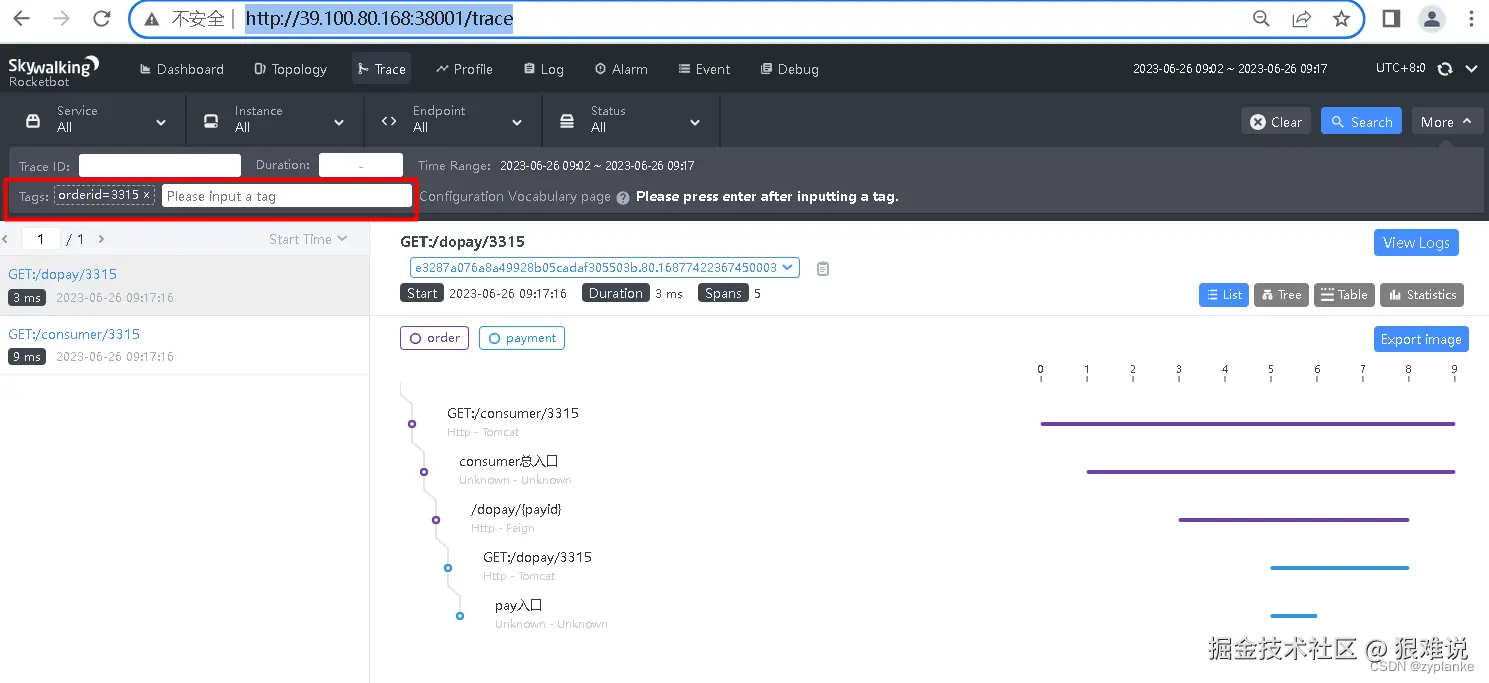Screen dimensions: 1489x683
Task: Open the consumer总入口 span
Action: click(508, 461)
